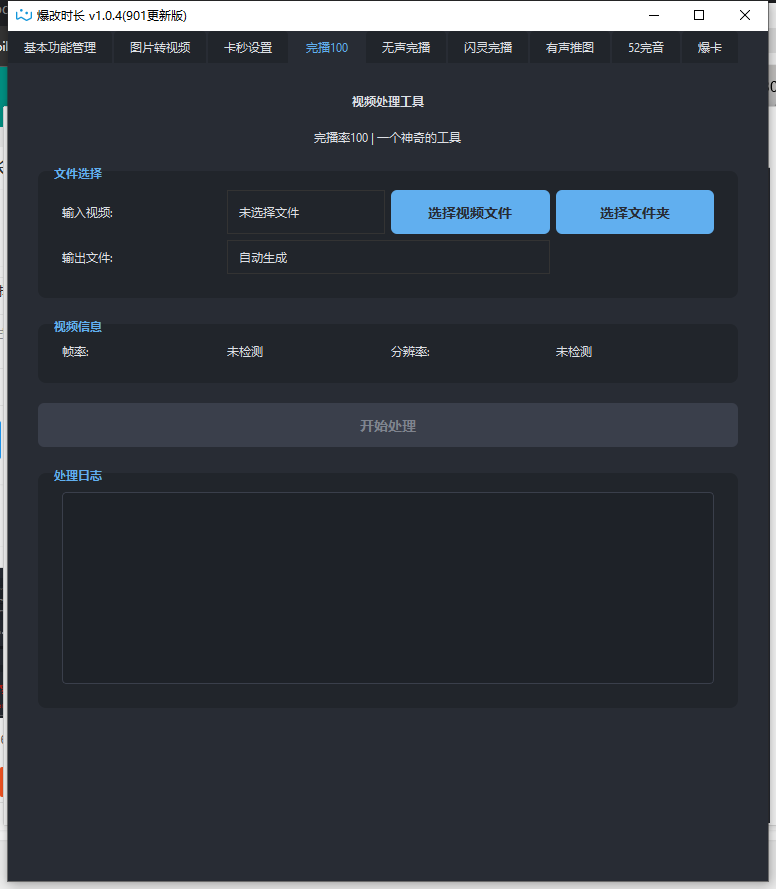Open the 闪灵完播 tab
Image resolution: width=776 pixels, height=889 pixels.
click(488, 48)
